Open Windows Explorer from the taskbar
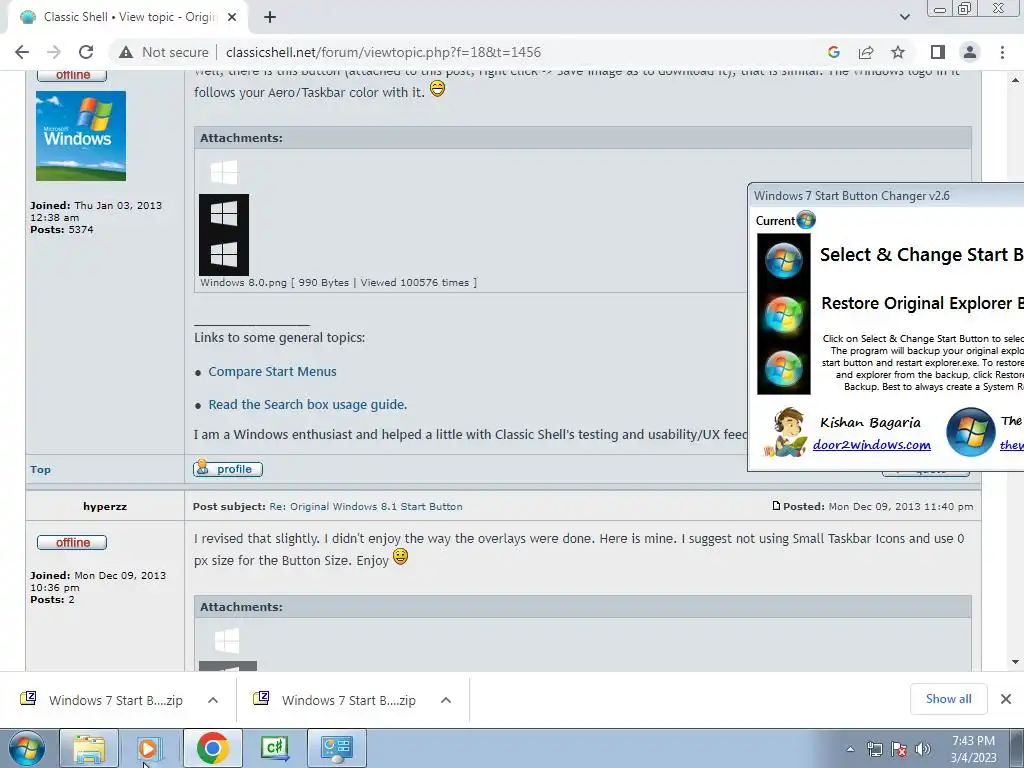Screen dimensions: 1024x768 [89, 748]
